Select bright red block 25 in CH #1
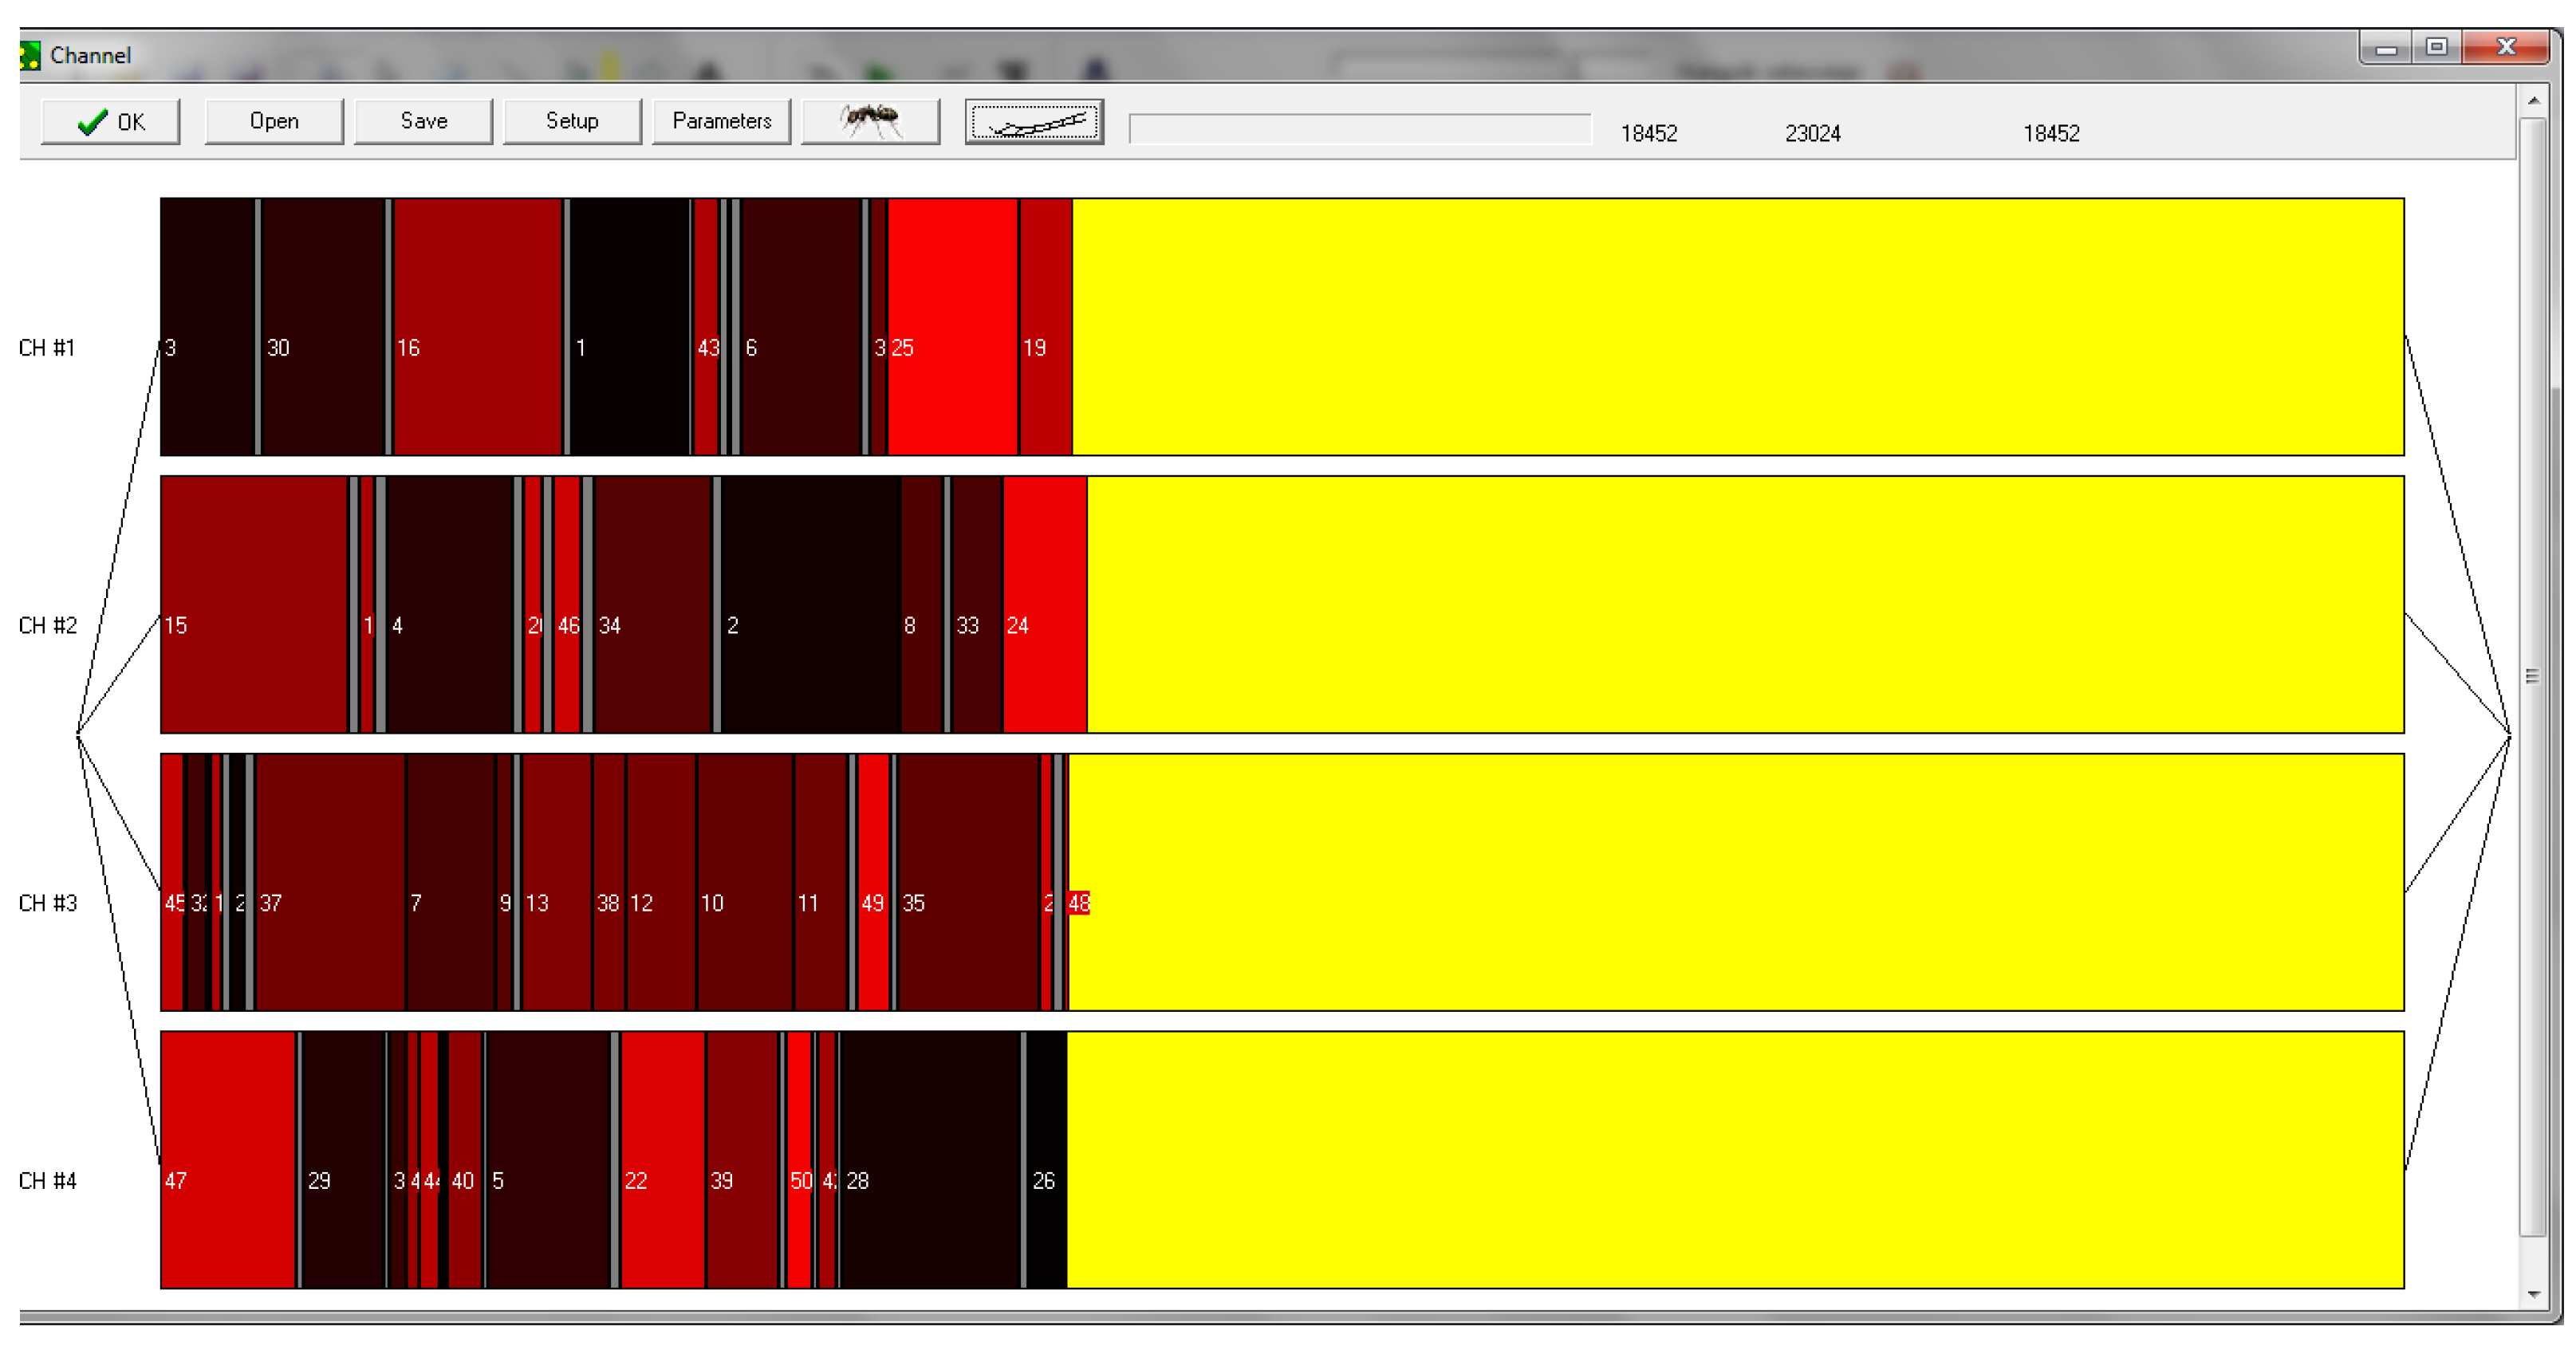 [x=952, y=326]
